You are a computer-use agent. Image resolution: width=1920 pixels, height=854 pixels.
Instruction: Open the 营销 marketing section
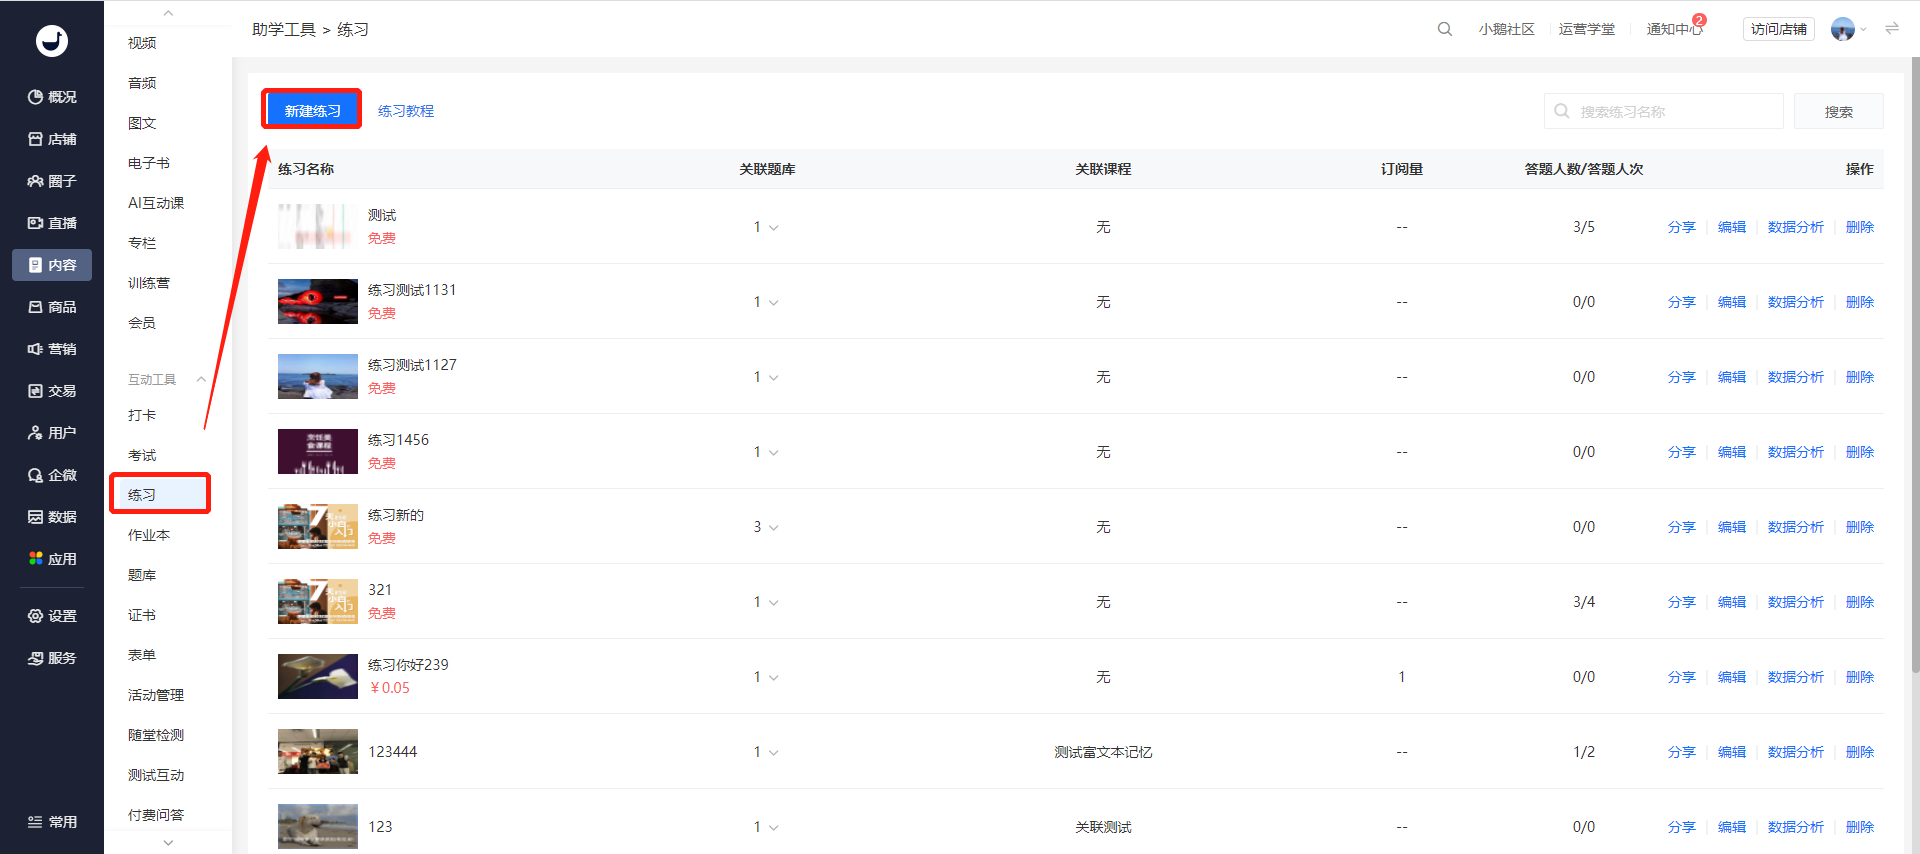[52, 349]
